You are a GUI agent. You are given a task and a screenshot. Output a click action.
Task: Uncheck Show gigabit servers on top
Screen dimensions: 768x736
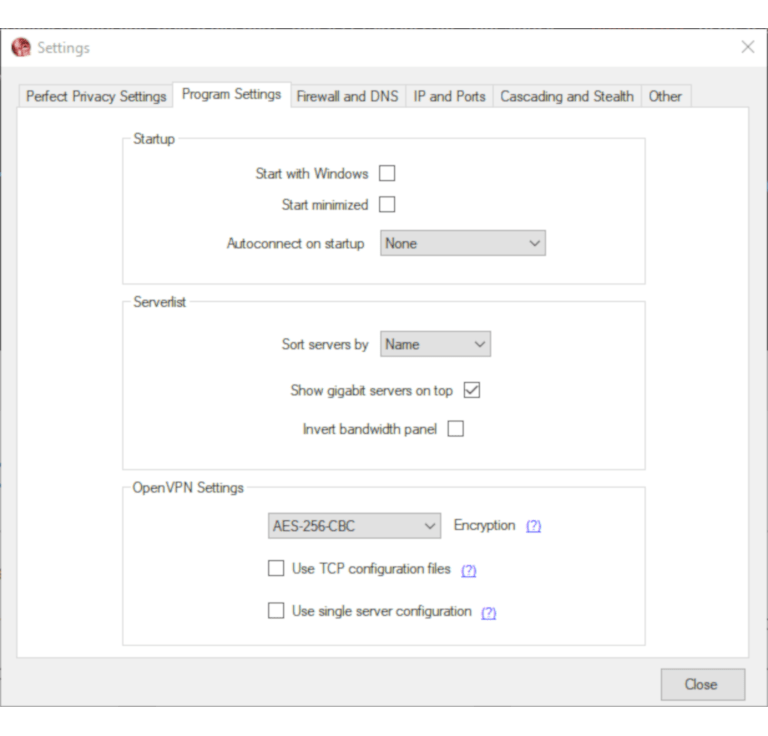(x=472, y=390)
